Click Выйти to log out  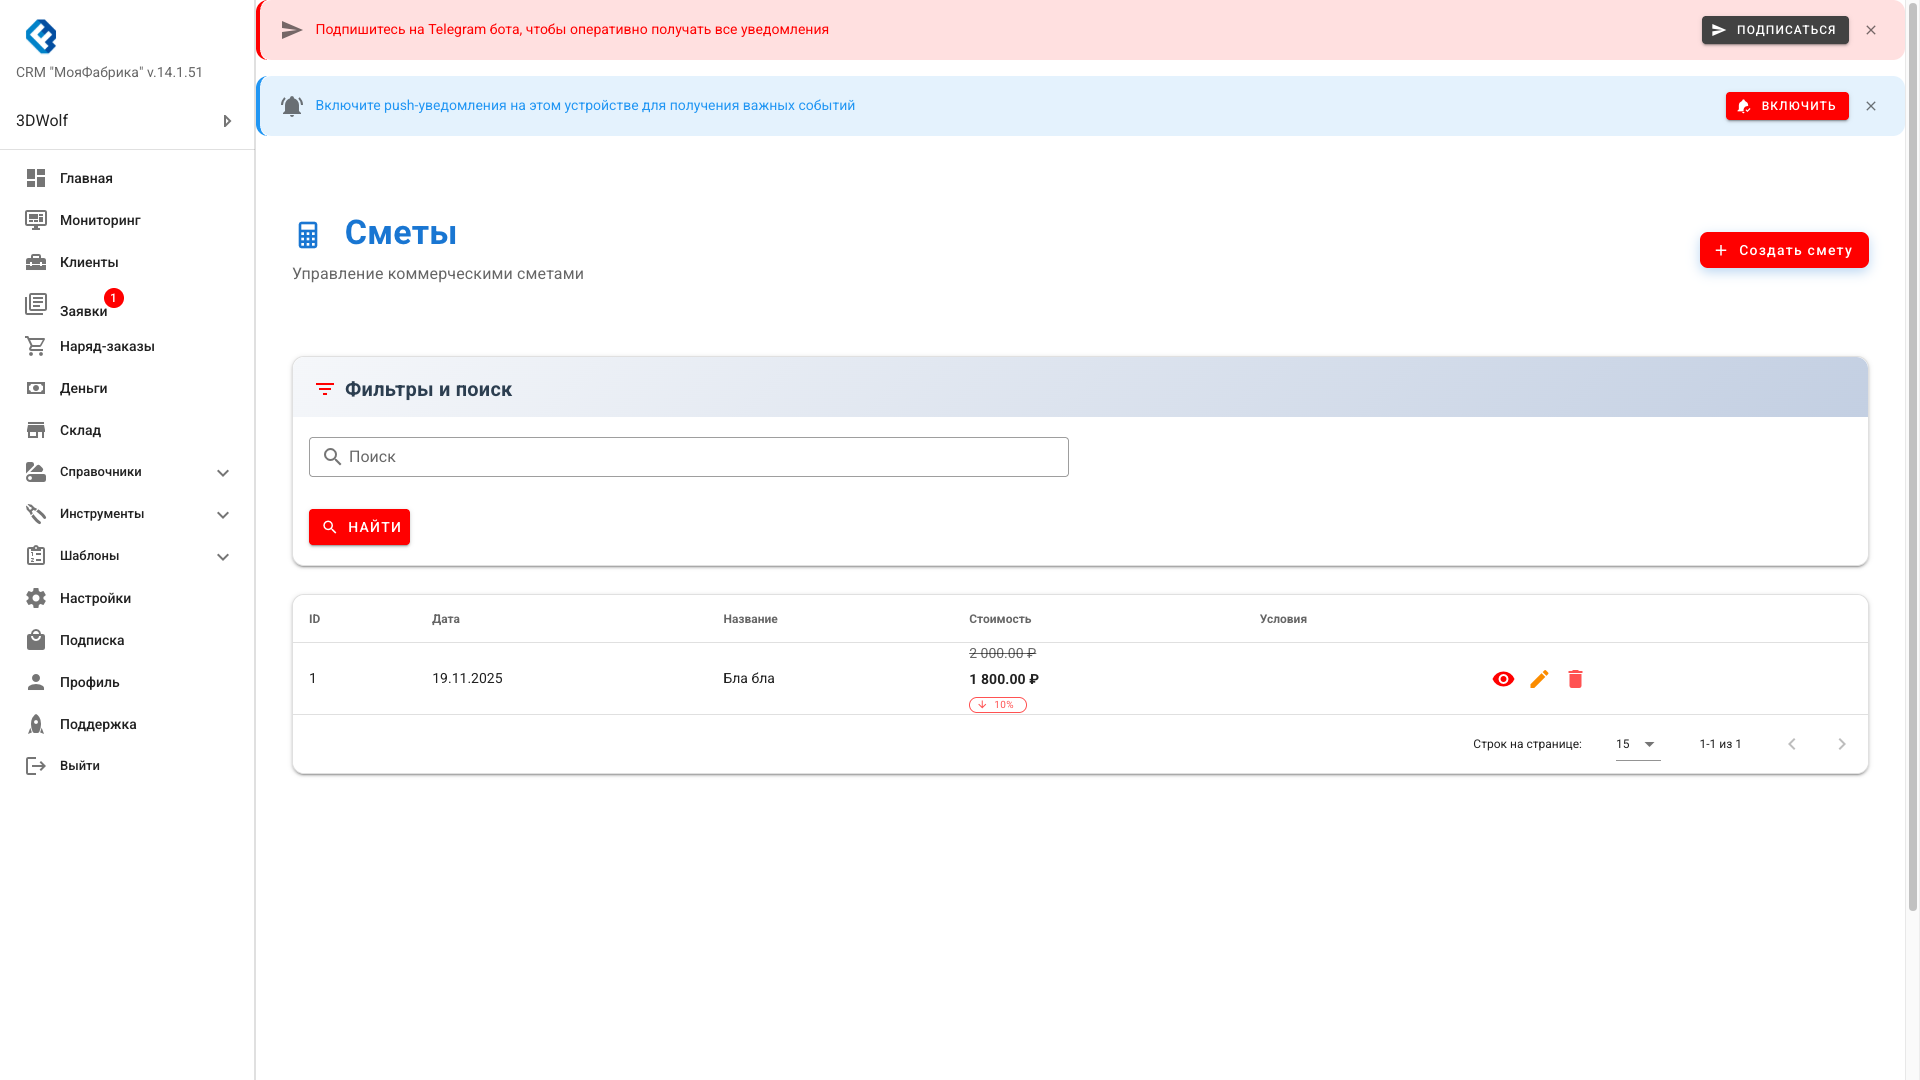(x=79, y=766)
